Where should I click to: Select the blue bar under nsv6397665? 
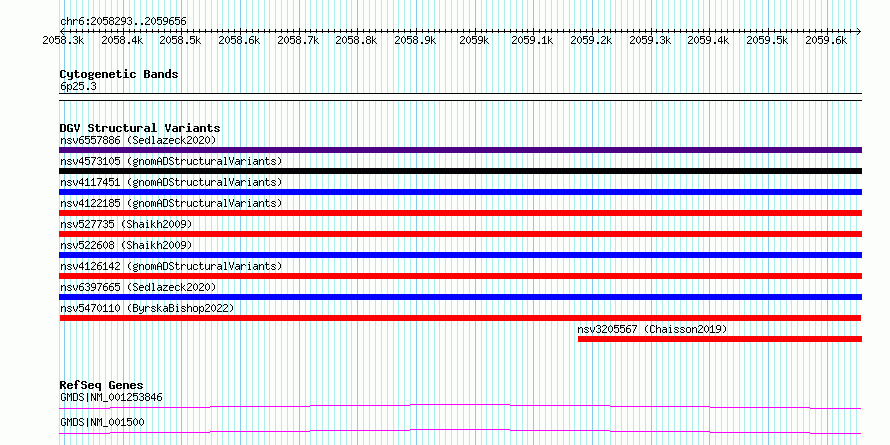(x=460, y=297)
